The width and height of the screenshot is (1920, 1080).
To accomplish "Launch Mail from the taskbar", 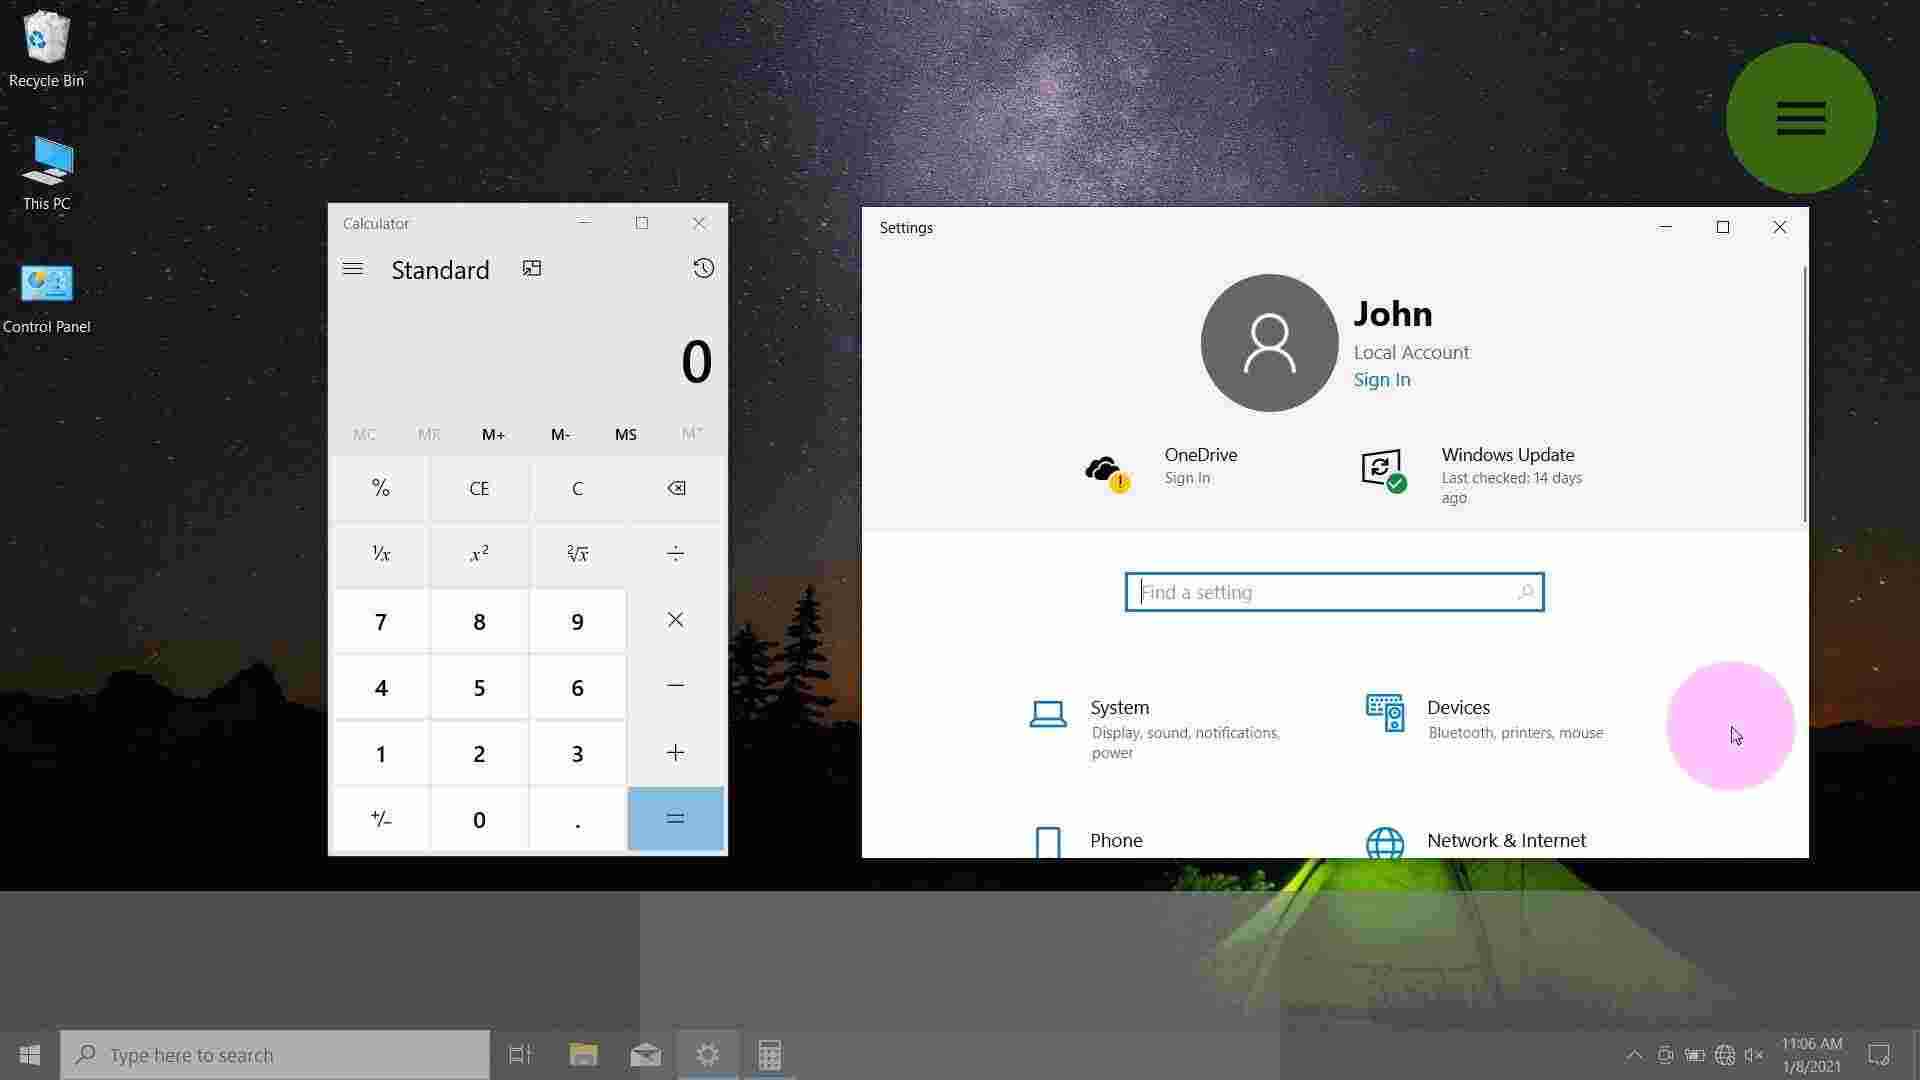I will 645,1054.
